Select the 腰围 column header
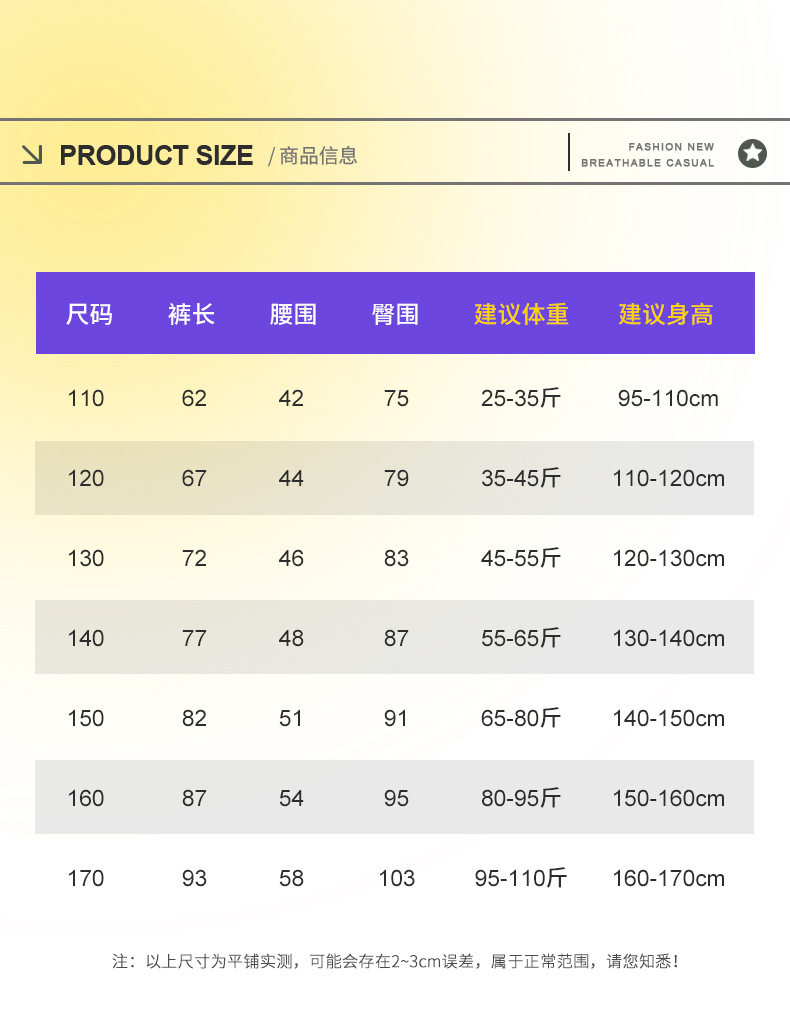The width and height of the screenshot is (790, 1026). 293,314
